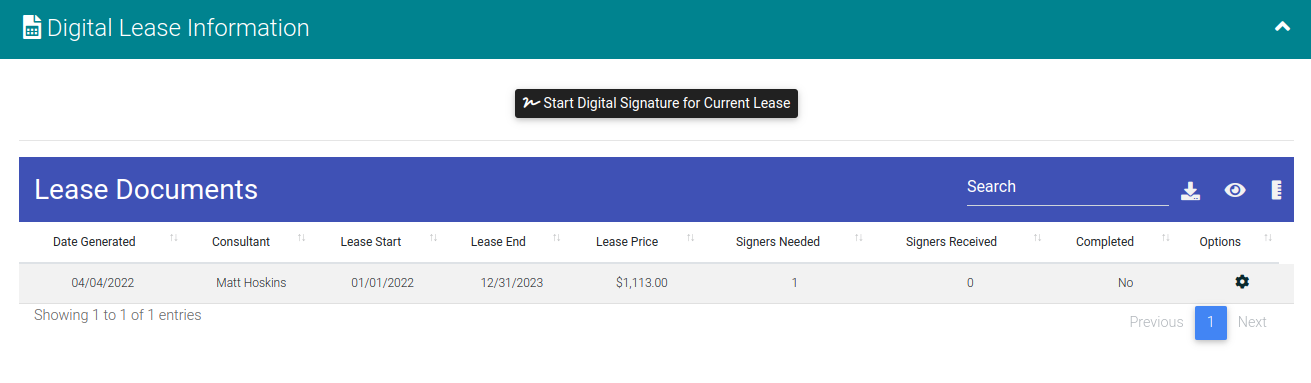Focus the Lease Documents search field
1311x383 pixels.
pos(1067,187)
